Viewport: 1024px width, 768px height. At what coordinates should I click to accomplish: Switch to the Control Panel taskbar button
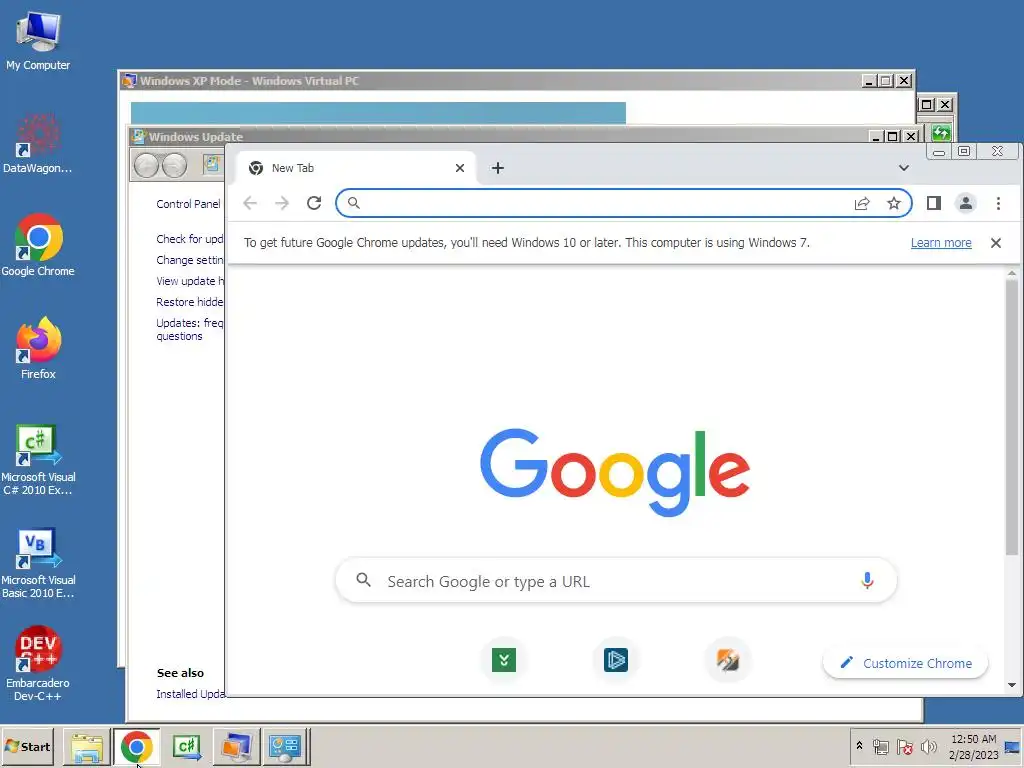point(286,747)
